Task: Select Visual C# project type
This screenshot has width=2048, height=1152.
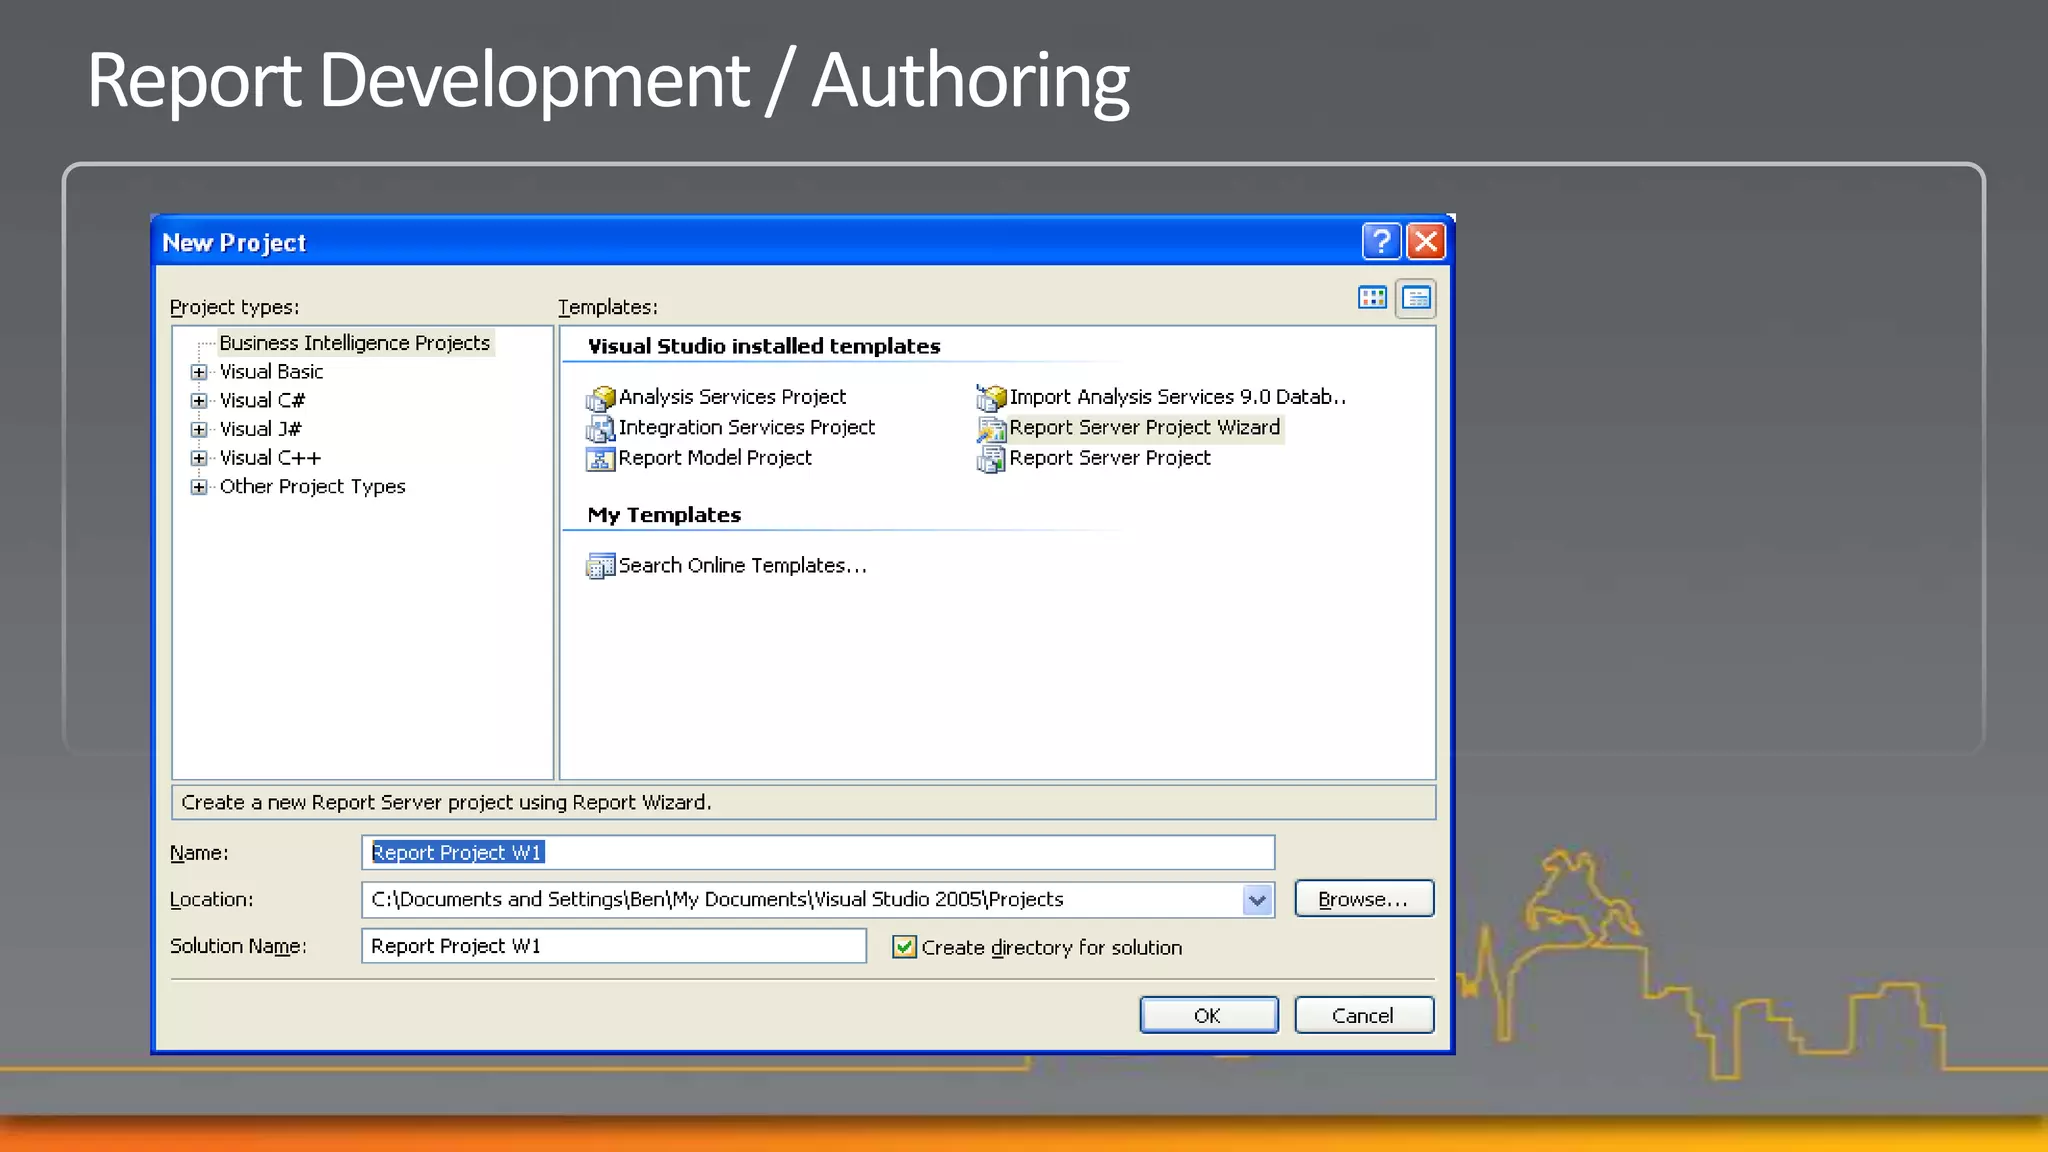Action: 262,401
